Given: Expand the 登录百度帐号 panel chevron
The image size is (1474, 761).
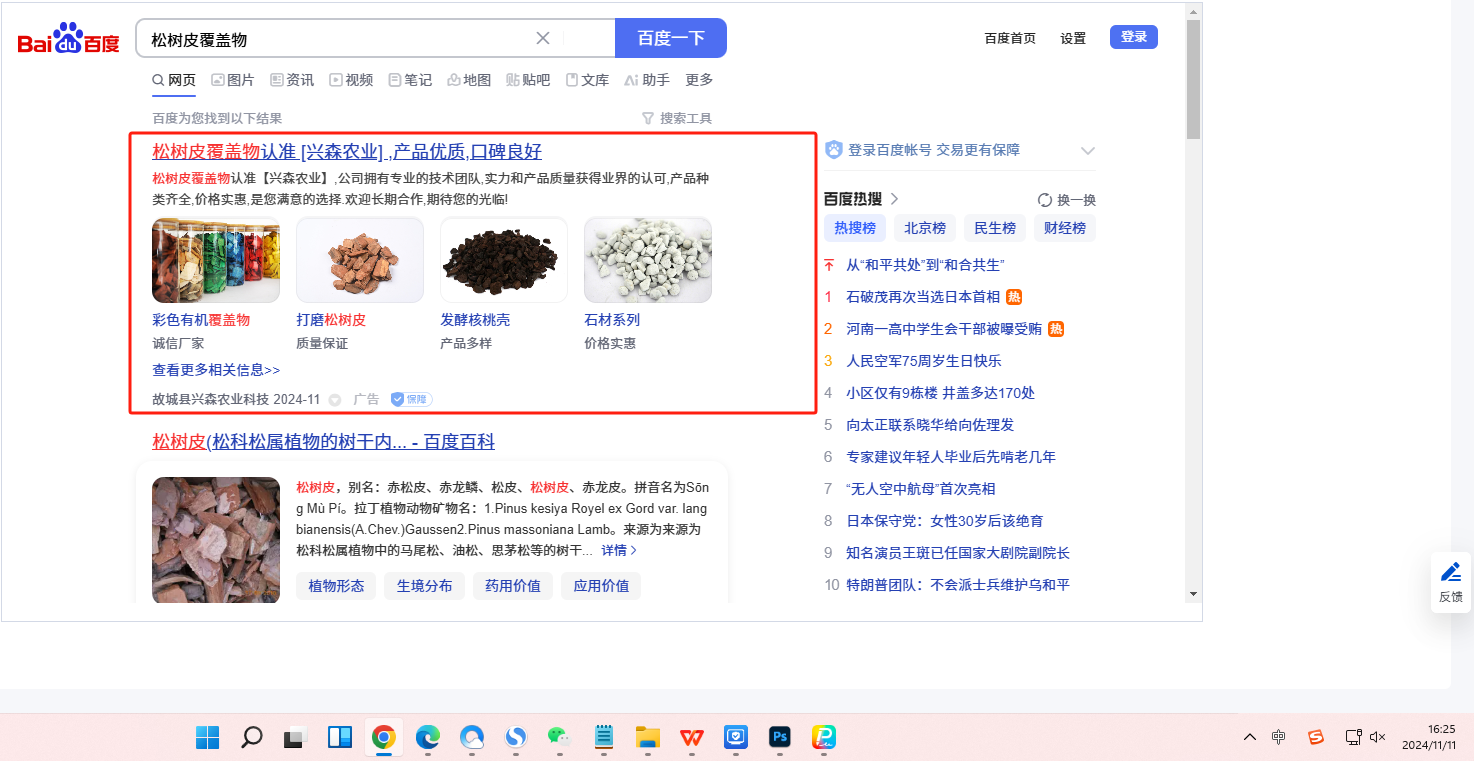Looking at the screenshot, I should (1088, 151).
